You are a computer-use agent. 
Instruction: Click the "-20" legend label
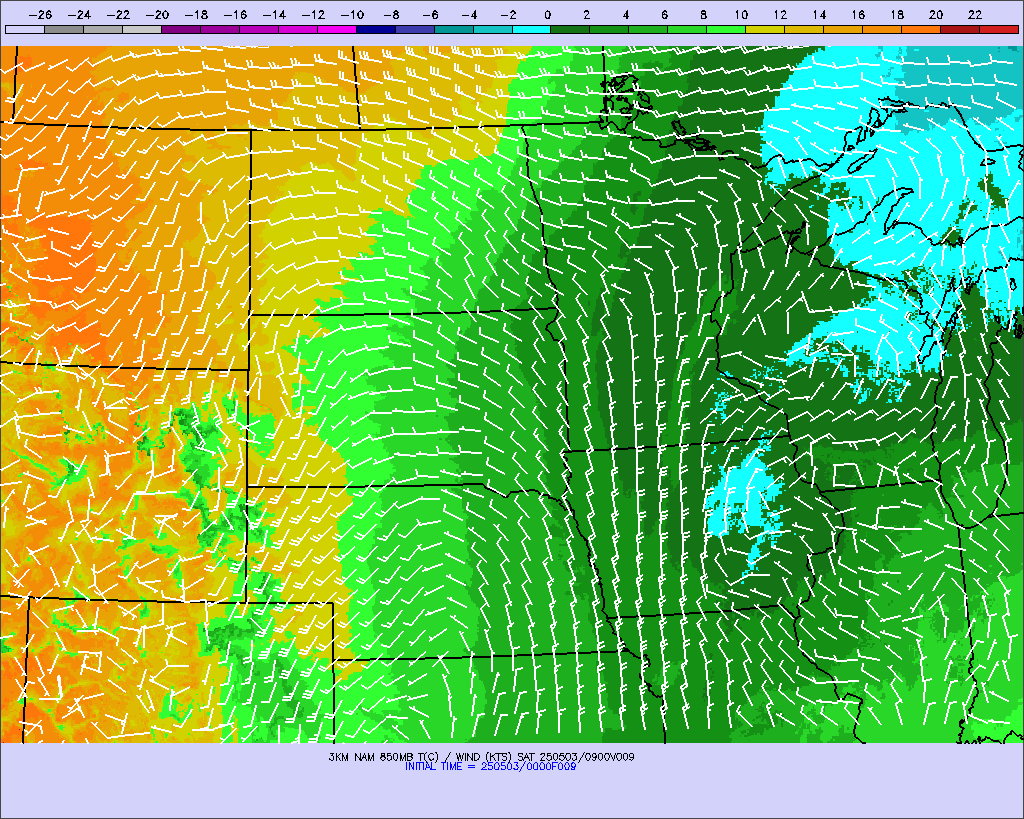click(x=157, y=15)
